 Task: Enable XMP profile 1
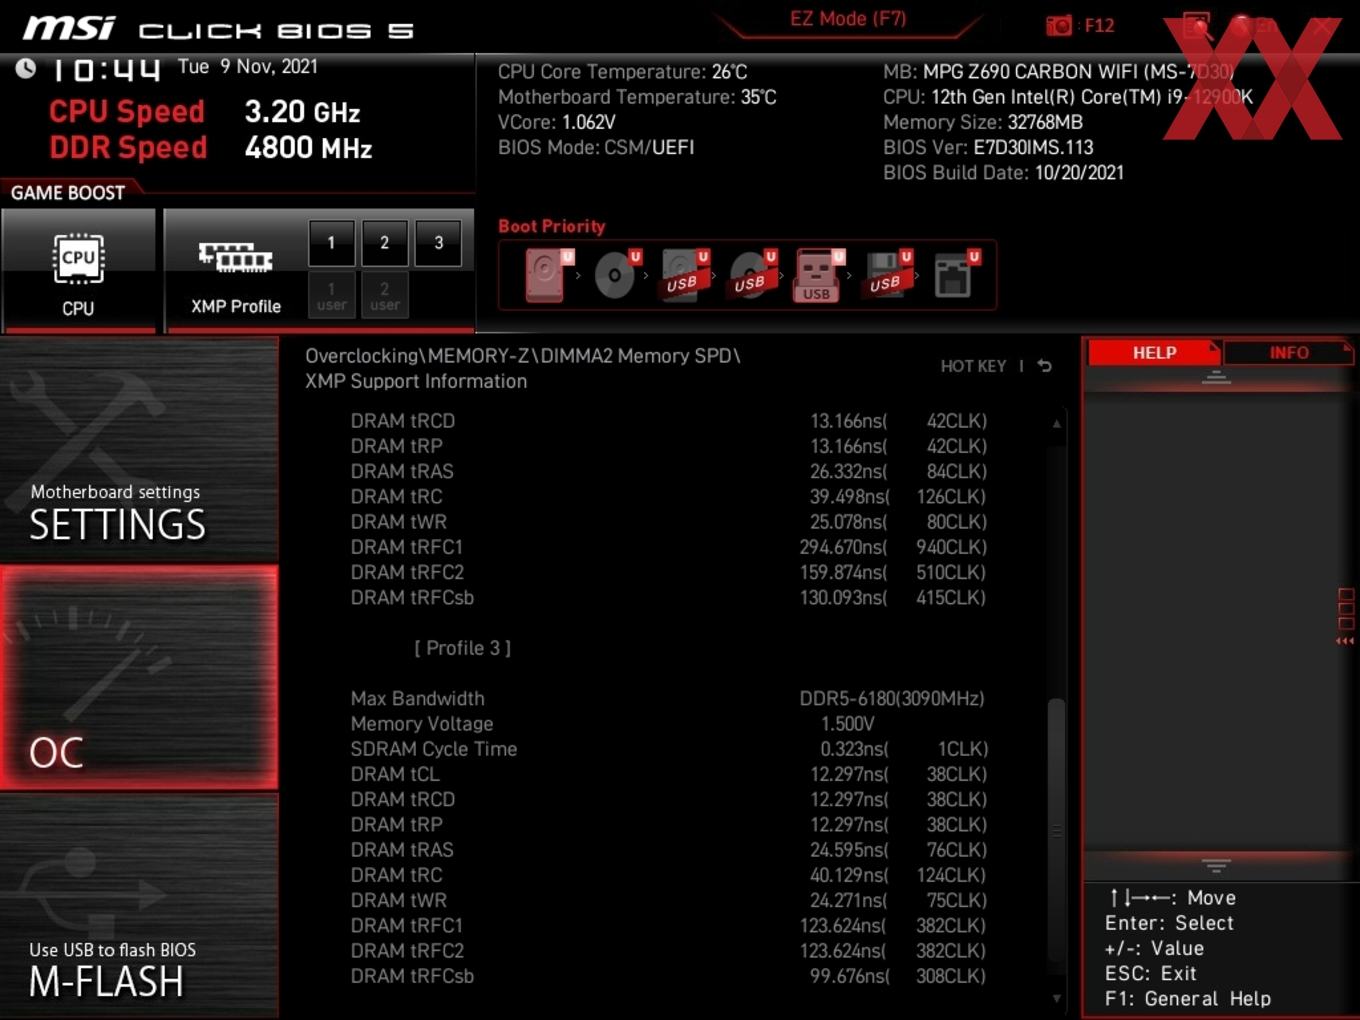331,243
